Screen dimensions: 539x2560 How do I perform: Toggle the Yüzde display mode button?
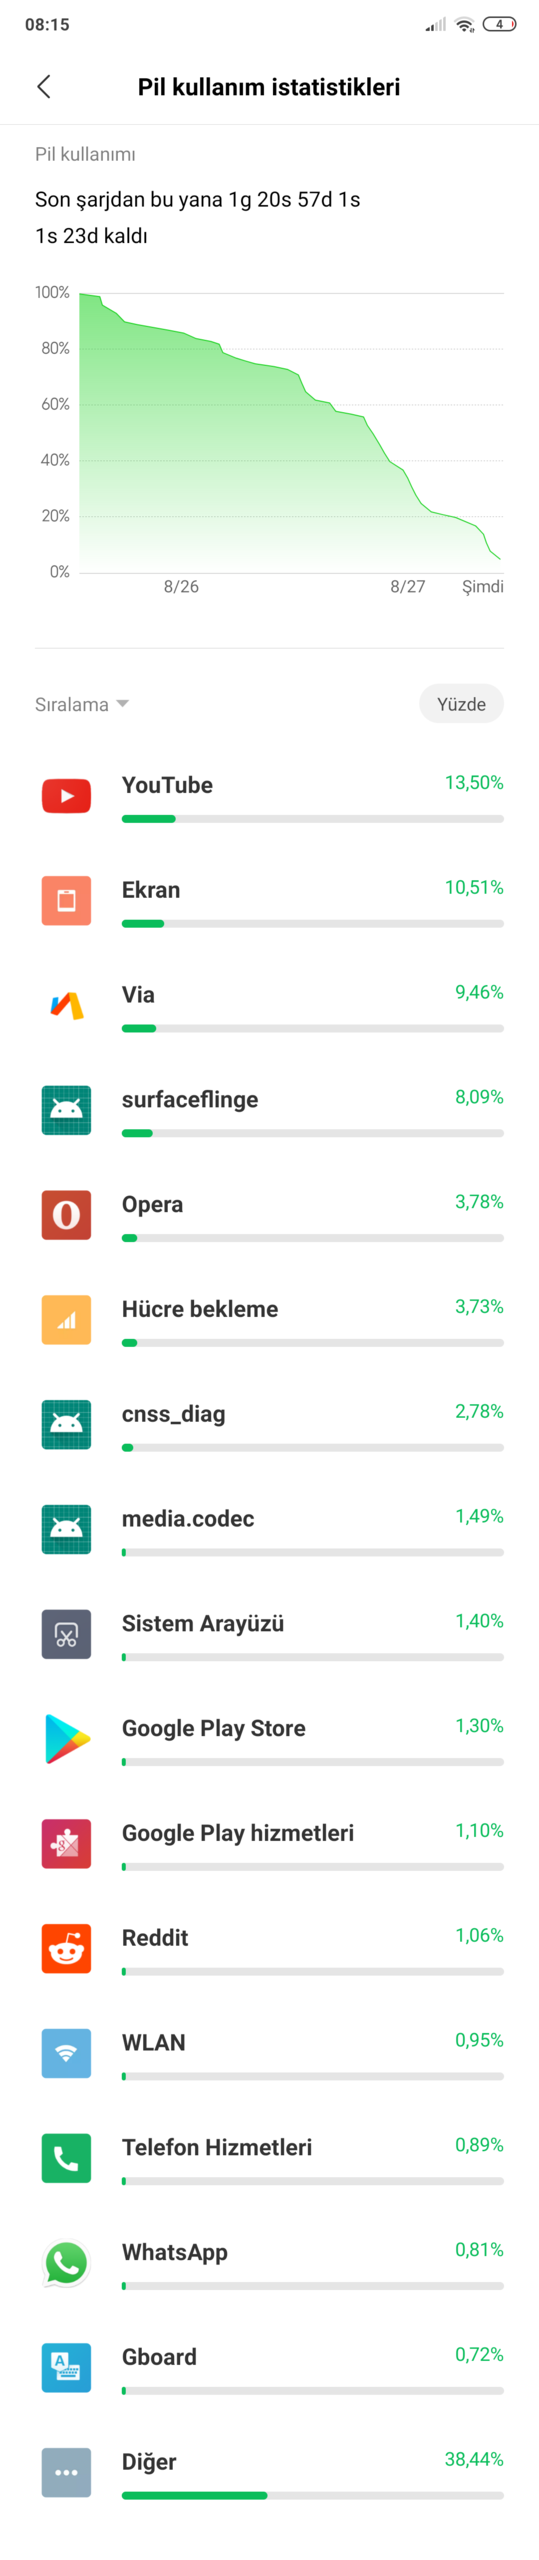461,704
